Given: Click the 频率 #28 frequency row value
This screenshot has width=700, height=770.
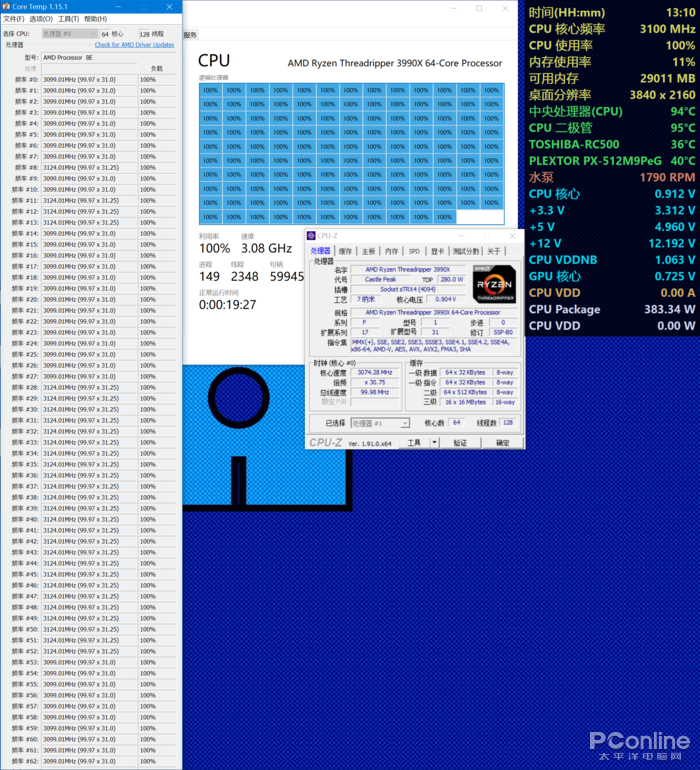Looking at the screenshot, I should [89, 387].
